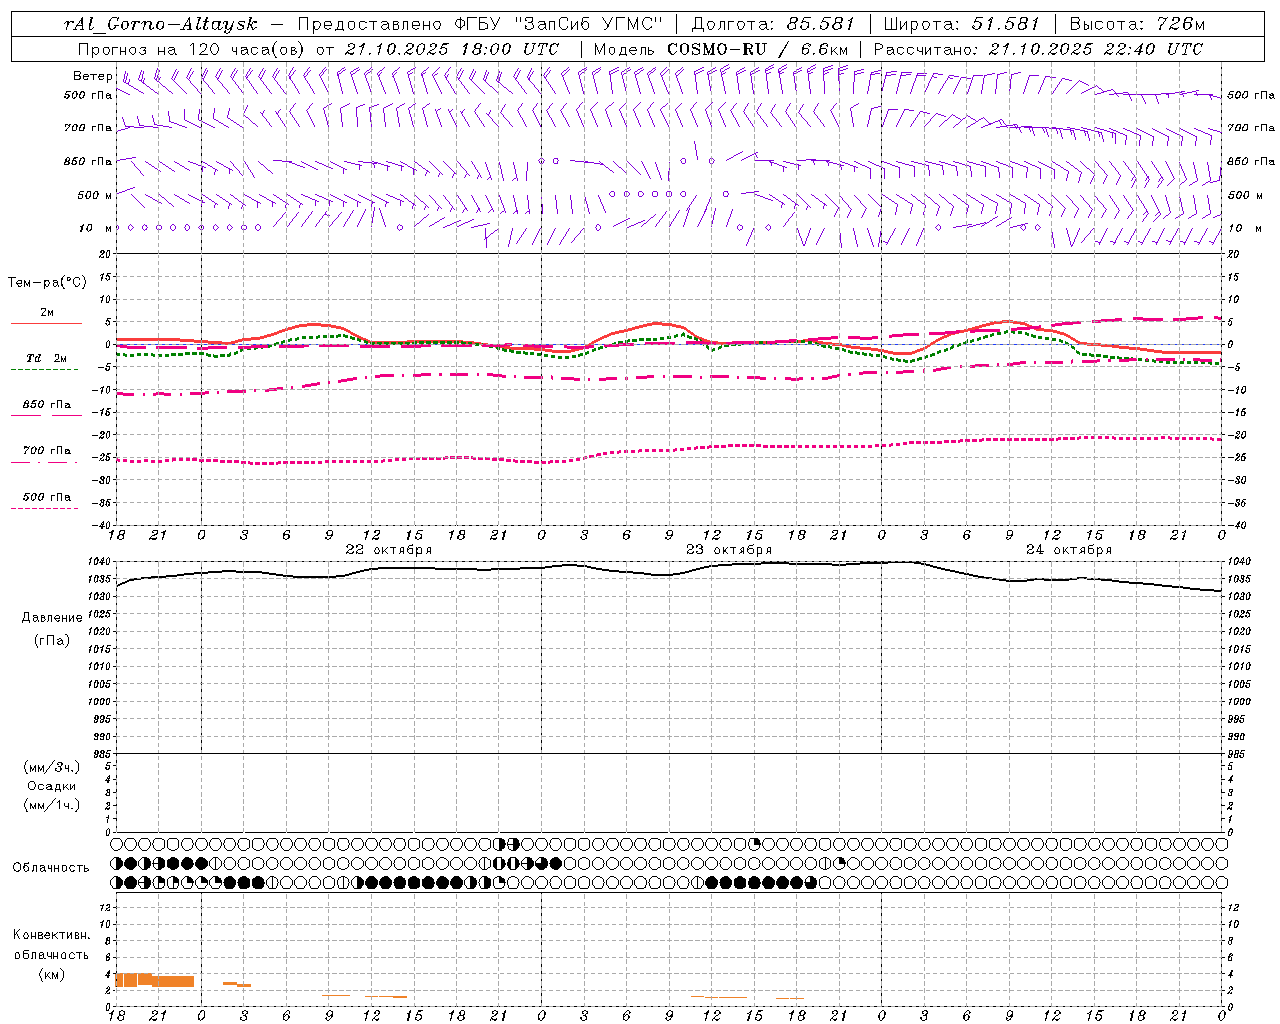Click the station name rAl_Gorno-Altaysk in the header
Screen dimensions: 1280x1024
160,24
